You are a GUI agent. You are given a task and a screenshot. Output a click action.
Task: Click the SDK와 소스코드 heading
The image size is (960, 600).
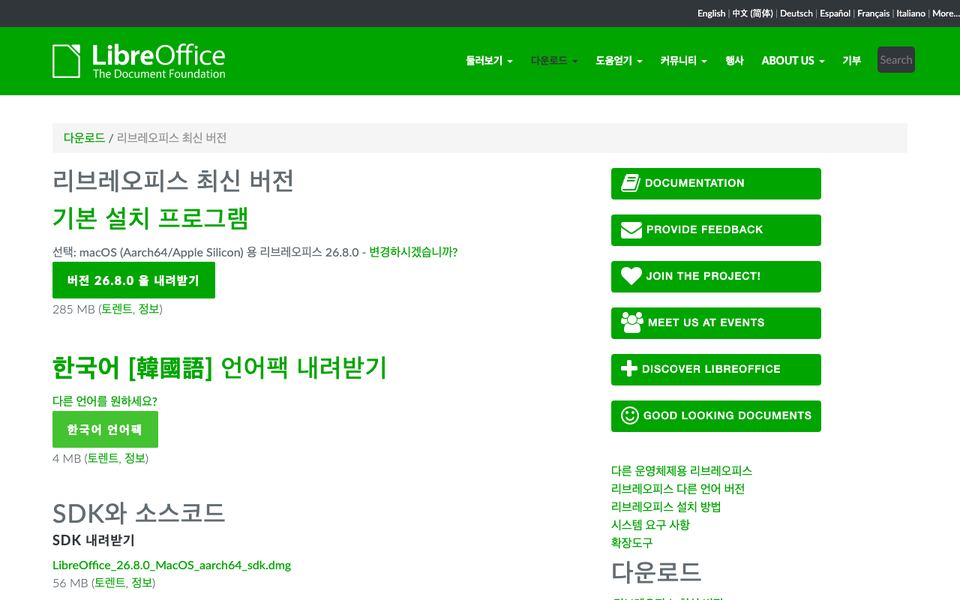tap(138, 513)
